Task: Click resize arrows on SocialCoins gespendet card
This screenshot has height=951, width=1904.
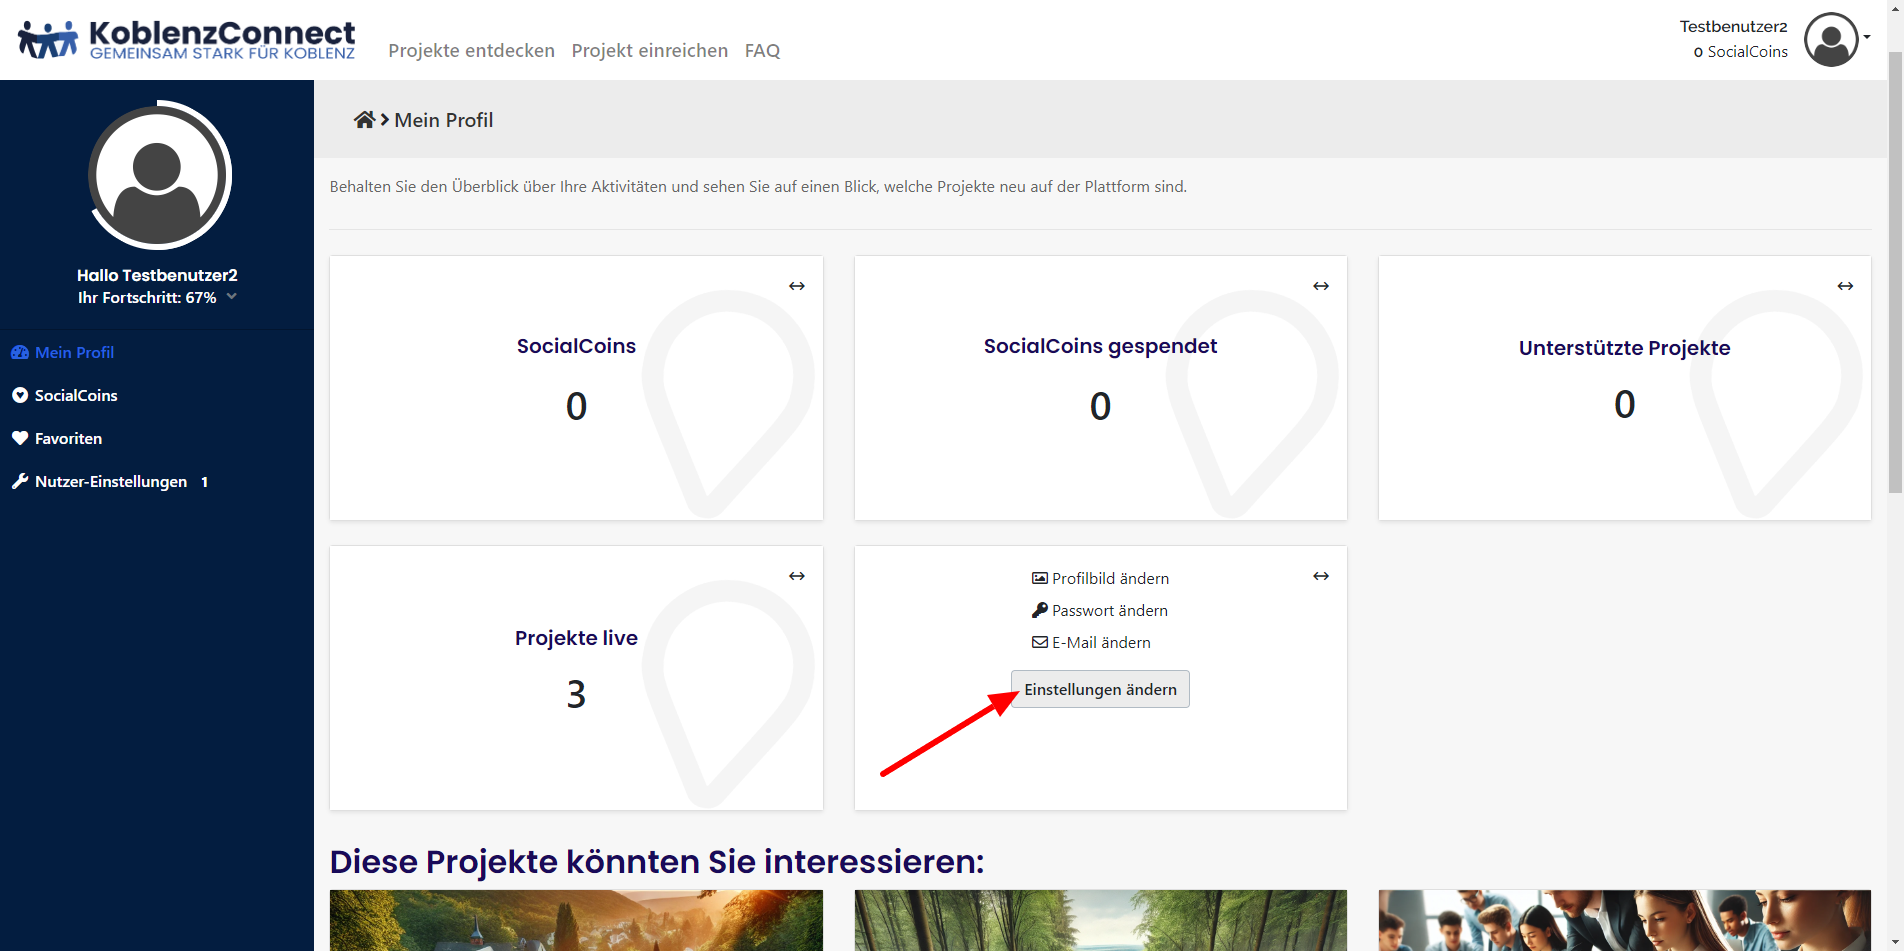Action: coord(1321,286)
